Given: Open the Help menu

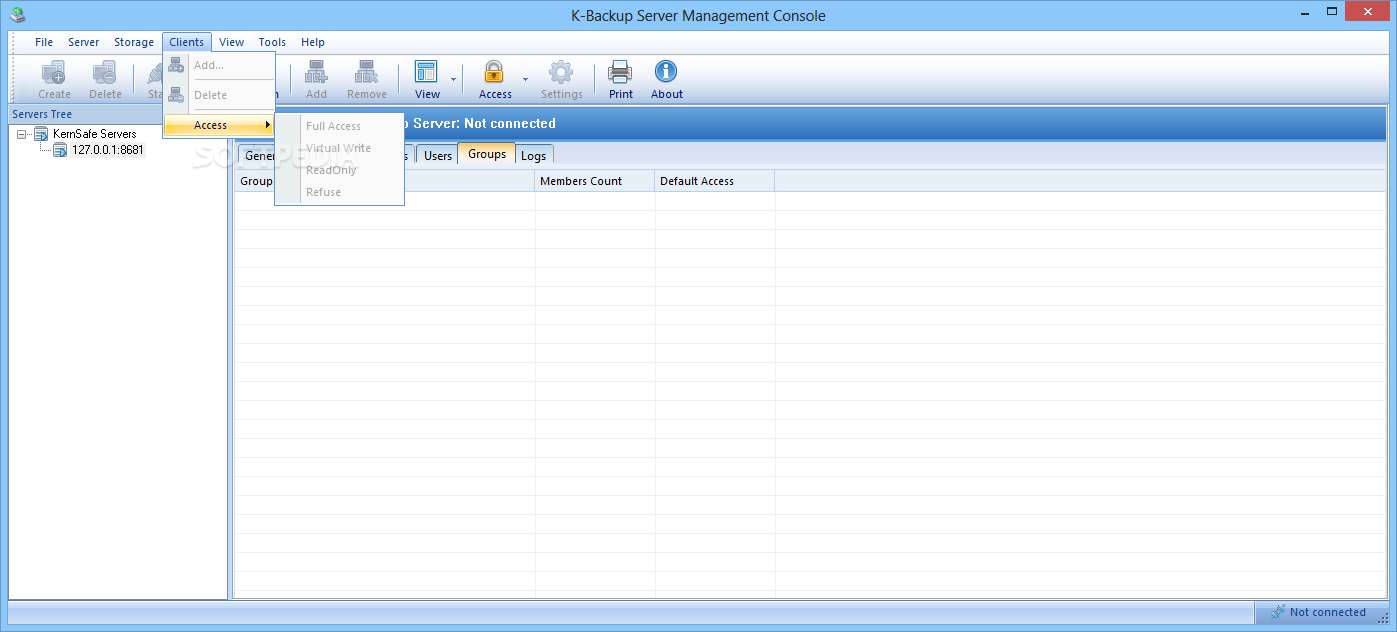Looking at the screenshot, I should (313, 42).
